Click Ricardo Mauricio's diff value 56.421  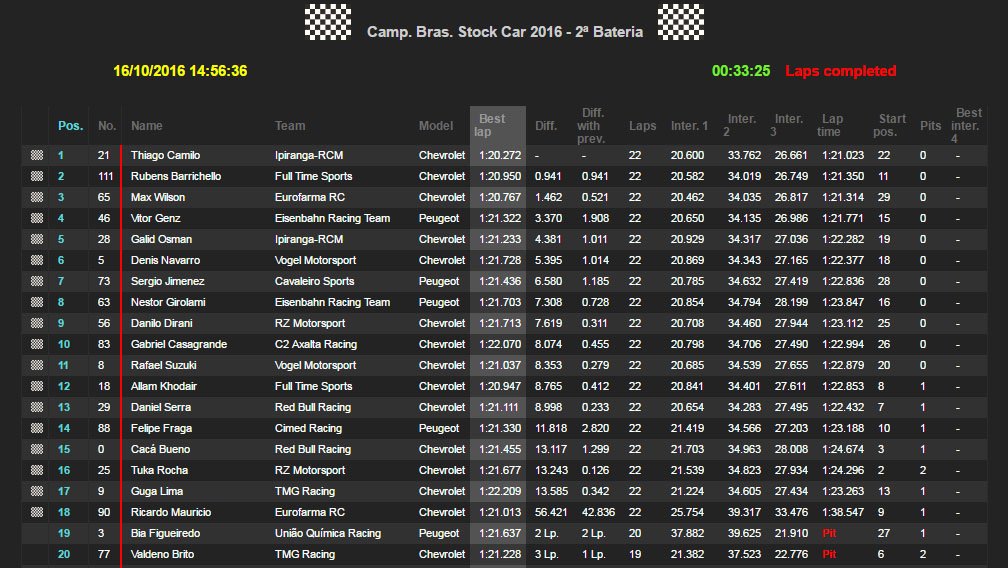[x=551, y=512]
